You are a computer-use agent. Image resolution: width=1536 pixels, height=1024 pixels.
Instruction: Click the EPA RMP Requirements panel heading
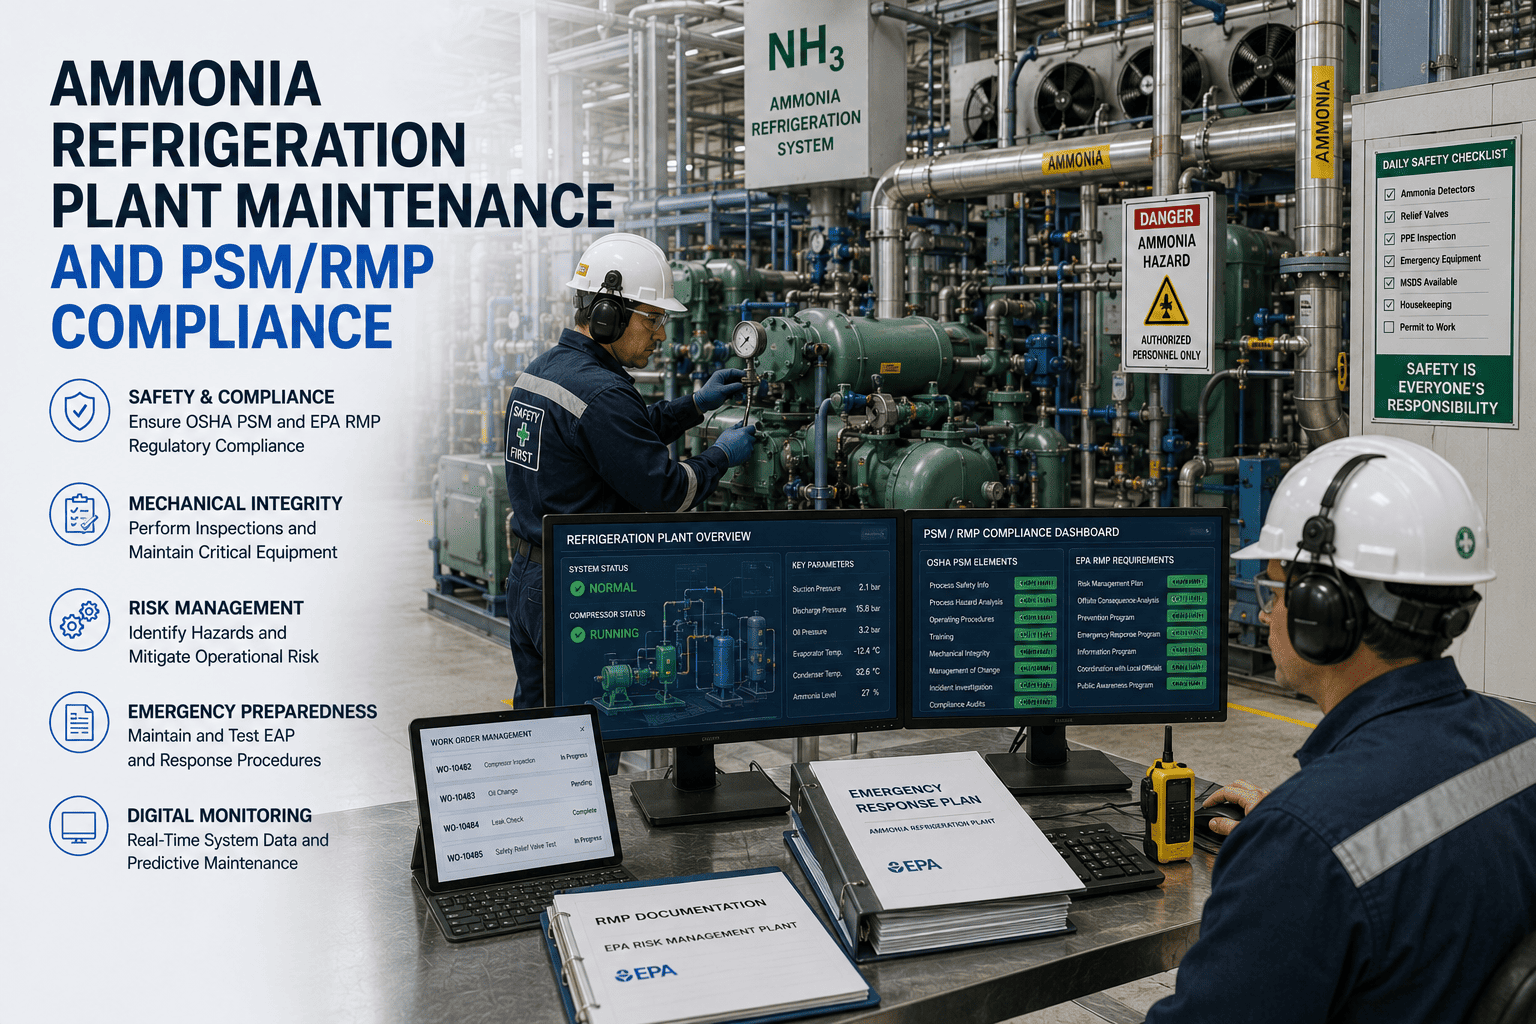tap(1125, 560)
